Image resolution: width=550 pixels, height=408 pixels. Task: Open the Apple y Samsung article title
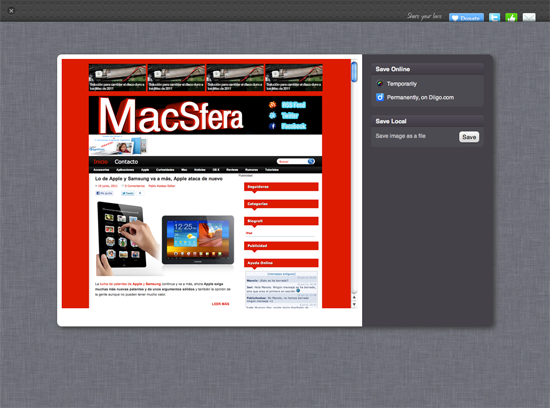click(x=159, y=179)
